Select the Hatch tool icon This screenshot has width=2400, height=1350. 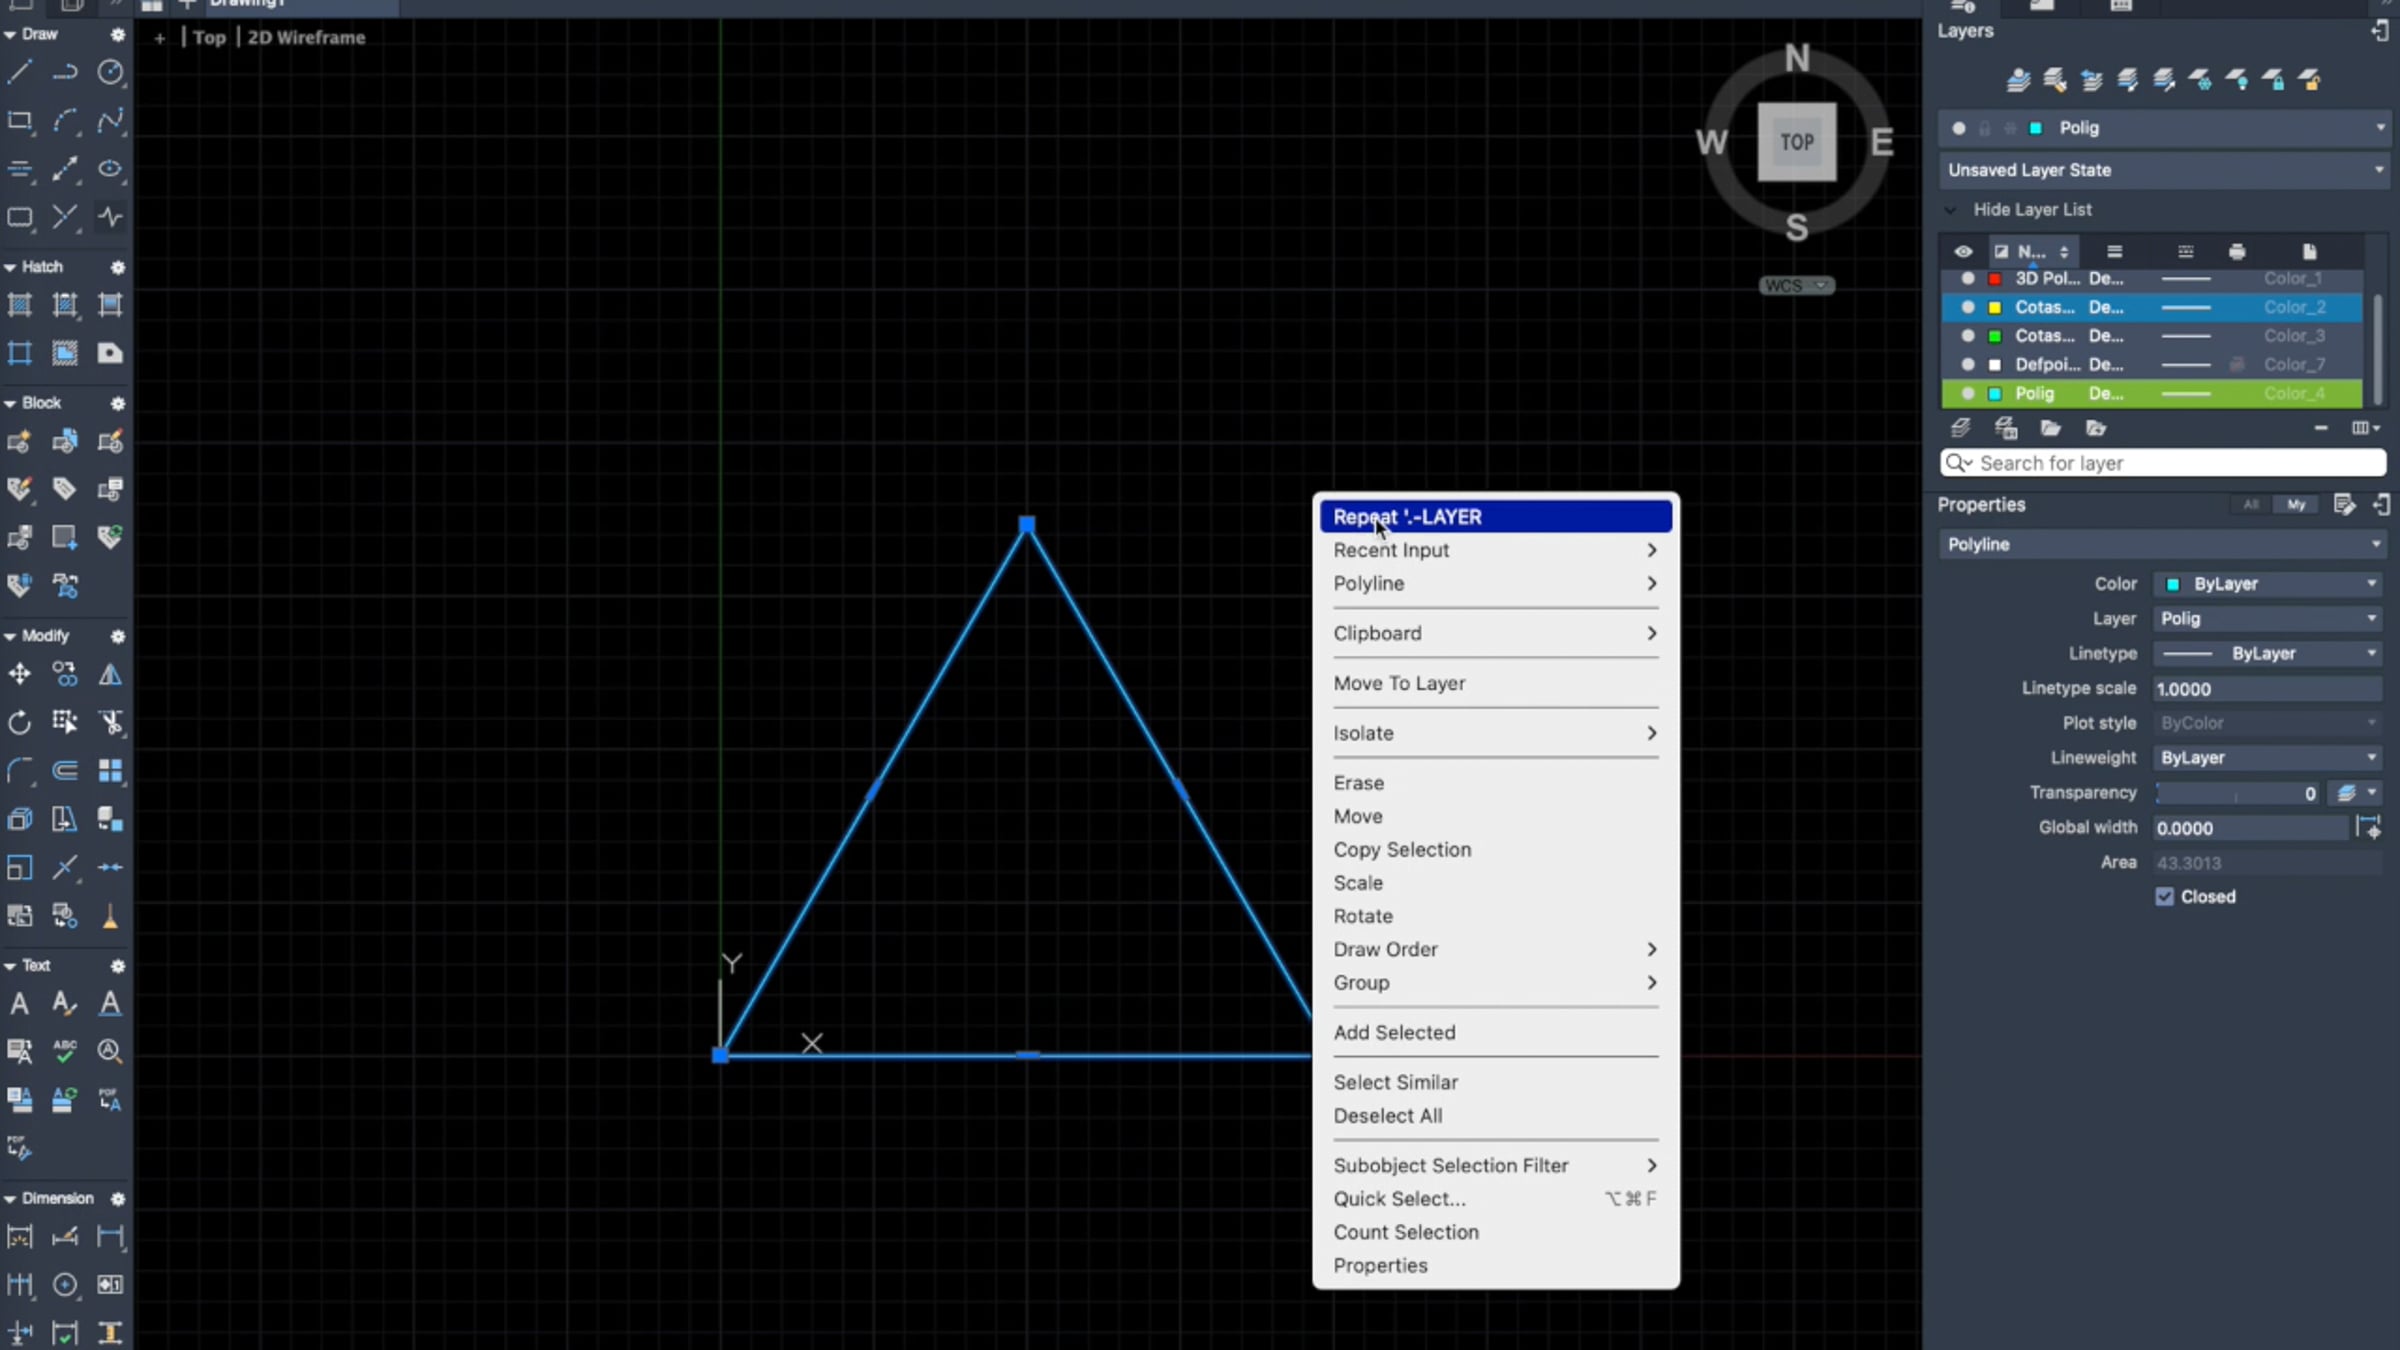pyautogui.click(x=20, y=305)
